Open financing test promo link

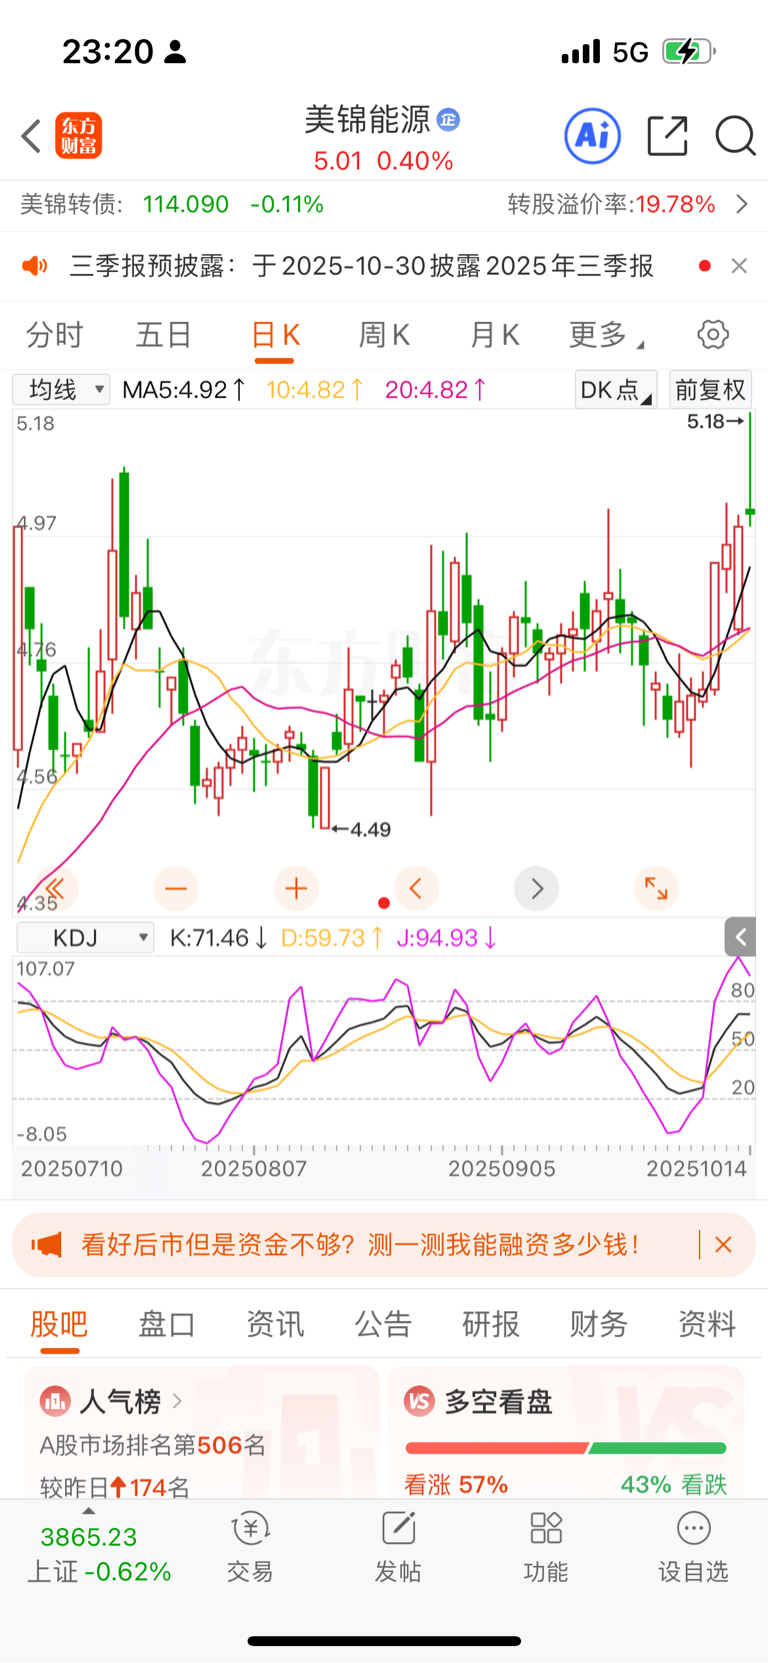tap(360, 1244)
